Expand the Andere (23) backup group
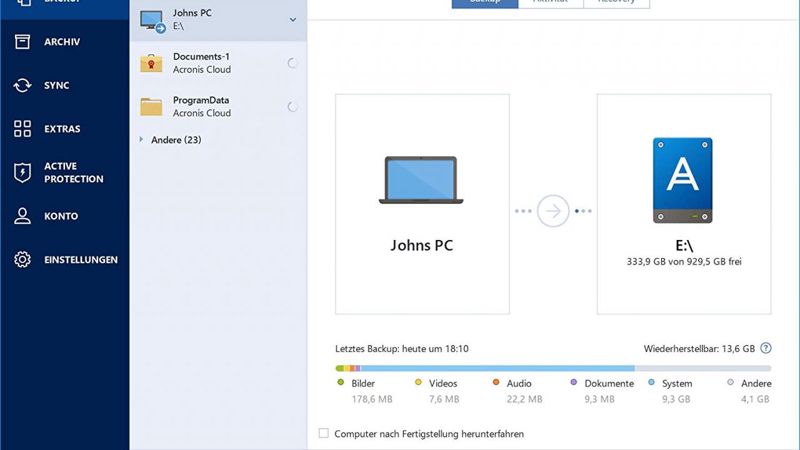The width and height of the screenshot is (800, 450). 141,139
